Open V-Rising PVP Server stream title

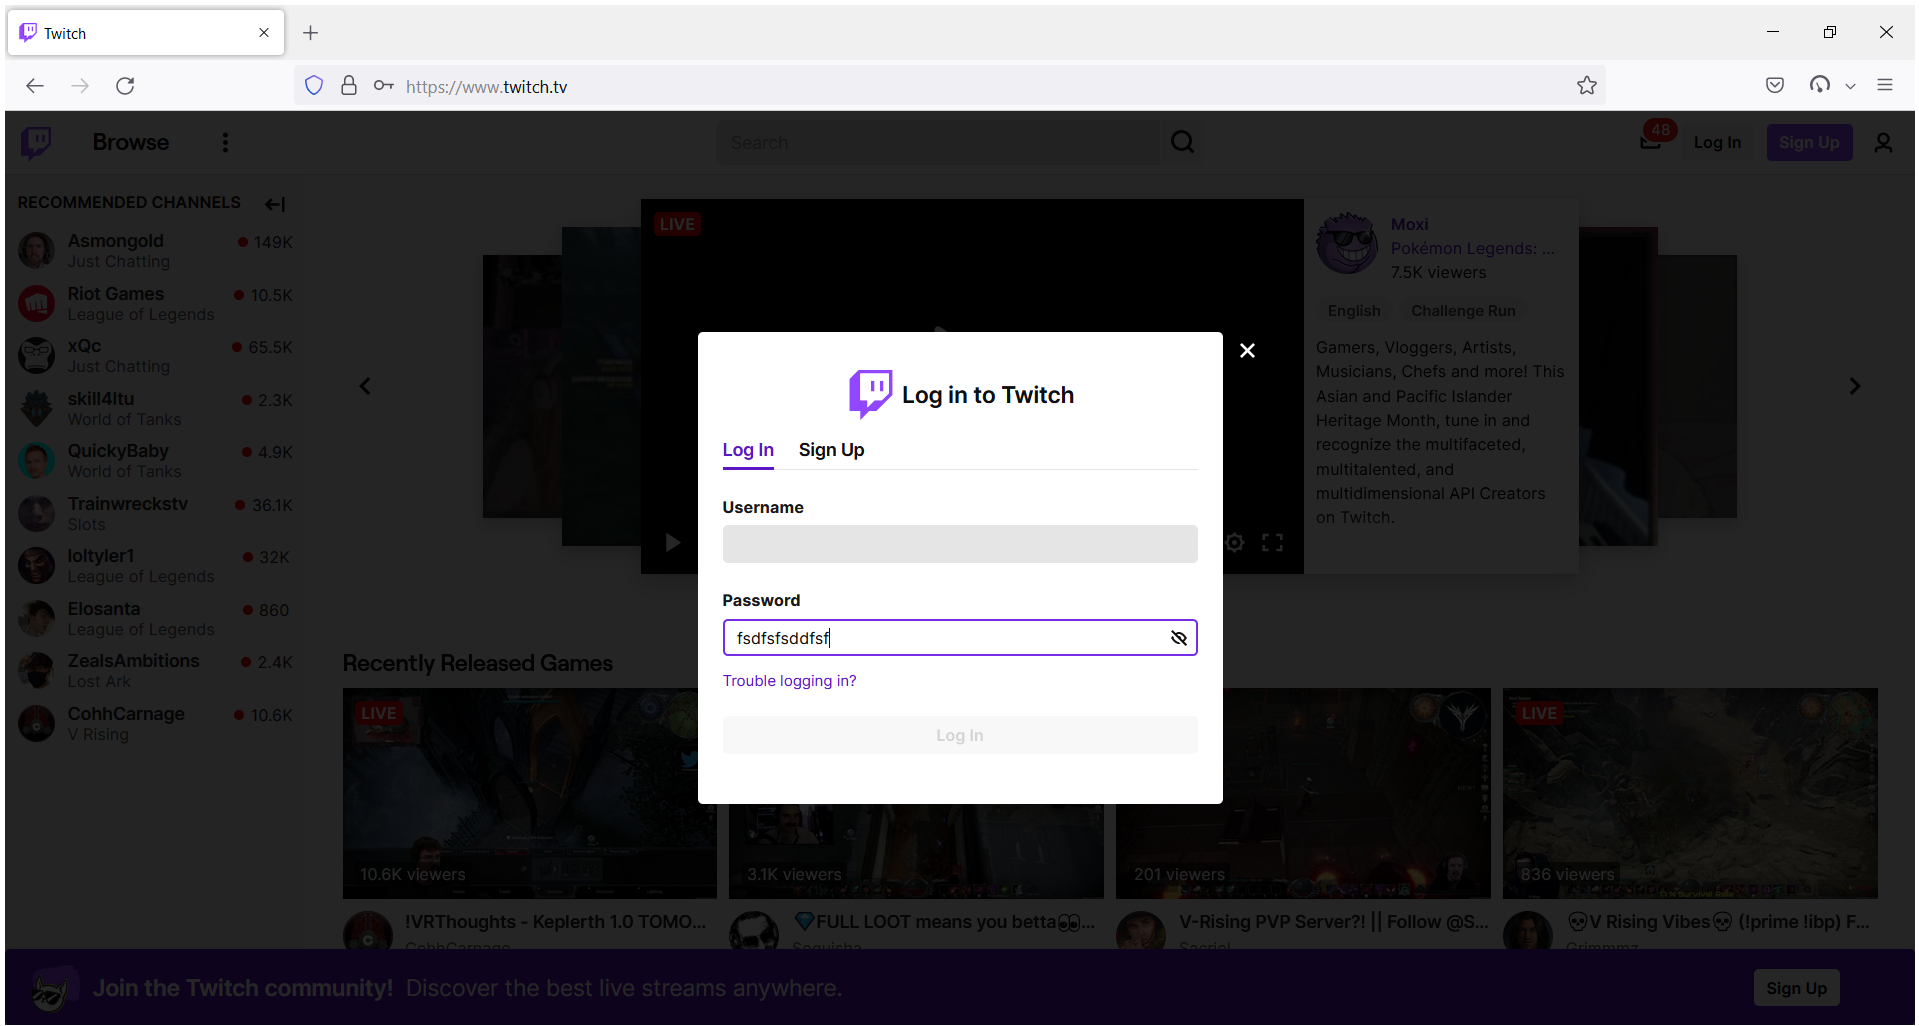tap(1334, 922)
